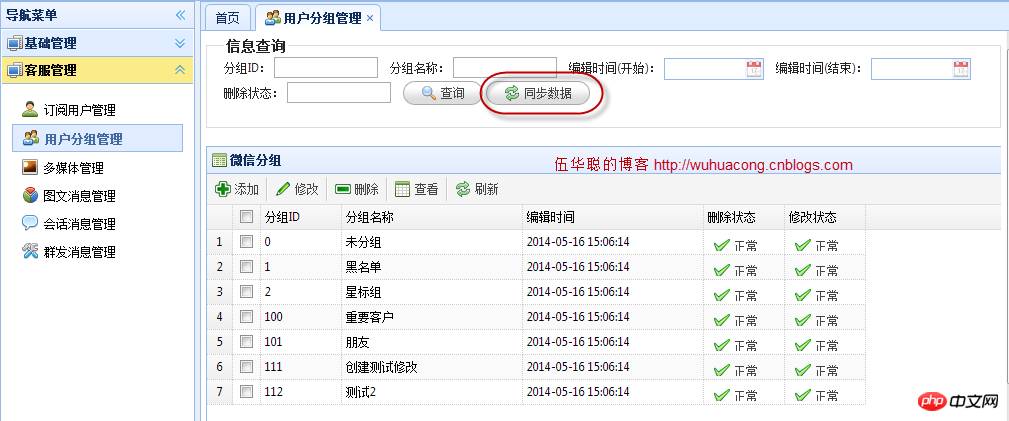This screenshot has height=421, width=1009.
Task: Click the monitor icon beside 基础管理
Action: click(14, 43)
